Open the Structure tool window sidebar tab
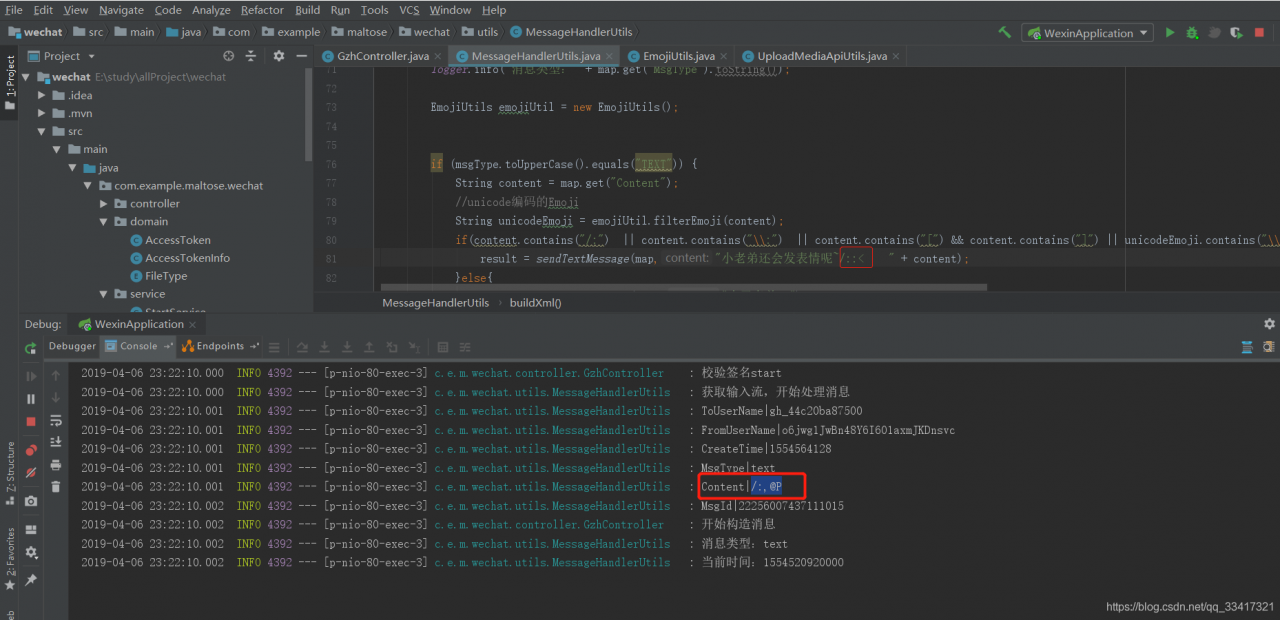The width and height of the screenshot is (1280, 620). pos(10,472)
